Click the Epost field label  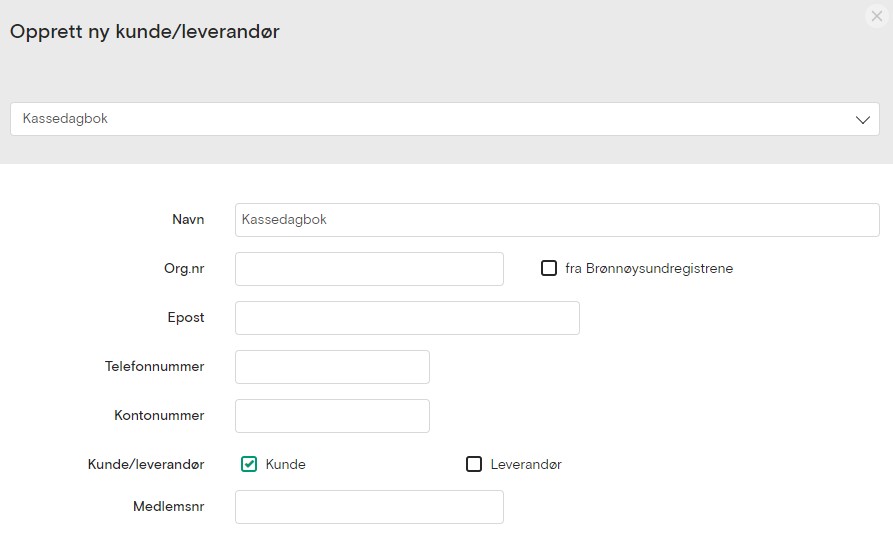click(186, 317)
